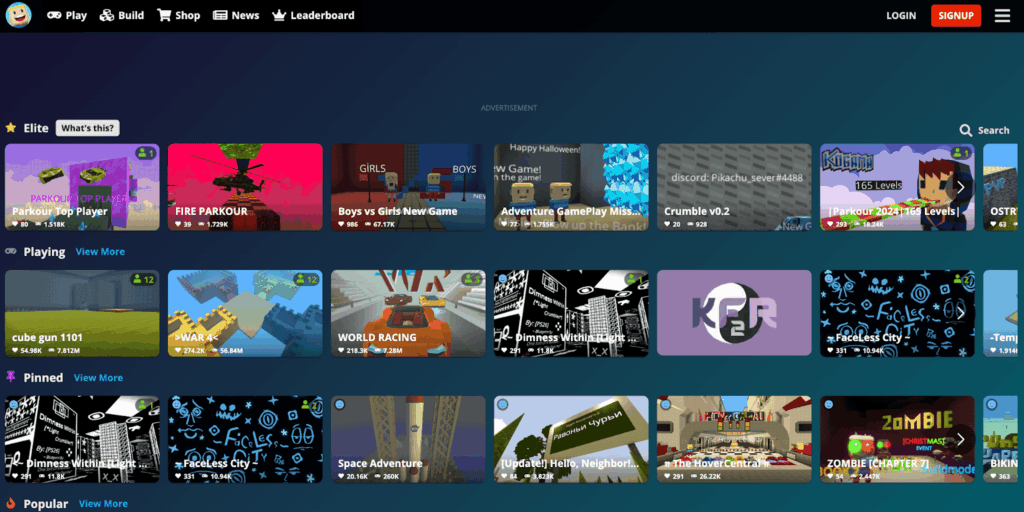Image resolution: width=1024 pixels, height=512 pixels.
Task: Click the Pinned pushpin icon
Action: (x=11, y=377)
